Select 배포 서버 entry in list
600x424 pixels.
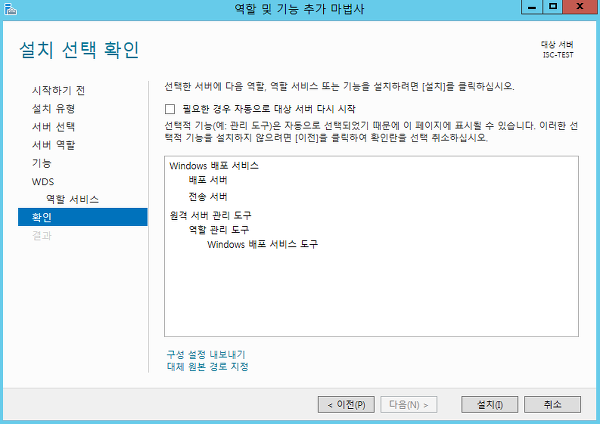pos(208,180)
